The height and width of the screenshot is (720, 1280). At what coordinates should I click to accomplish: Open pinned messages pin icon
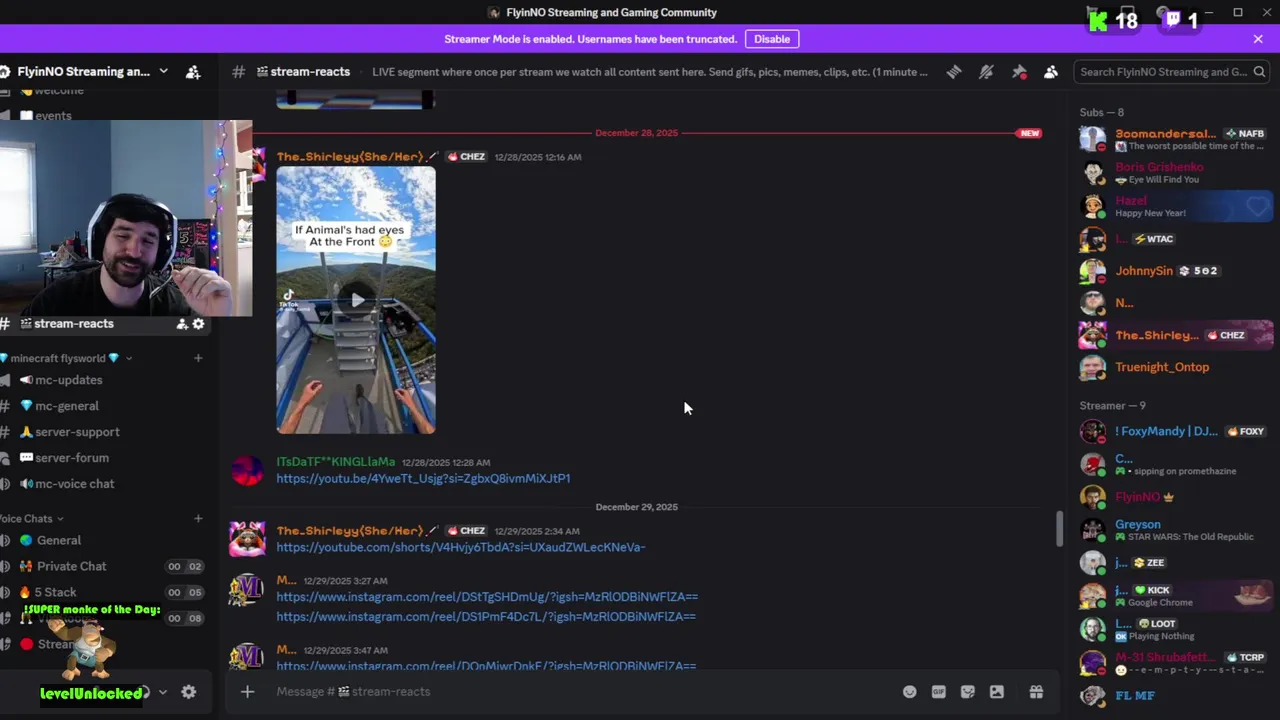[1019, 72]
